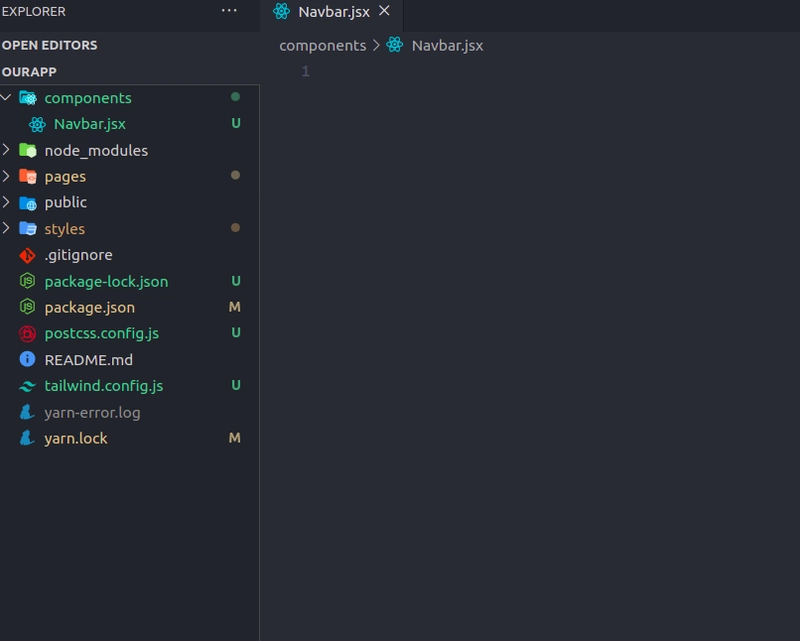Screen dimensions: 800x641
Task: Expand the public folder chevron
Action: pos(6,202)
